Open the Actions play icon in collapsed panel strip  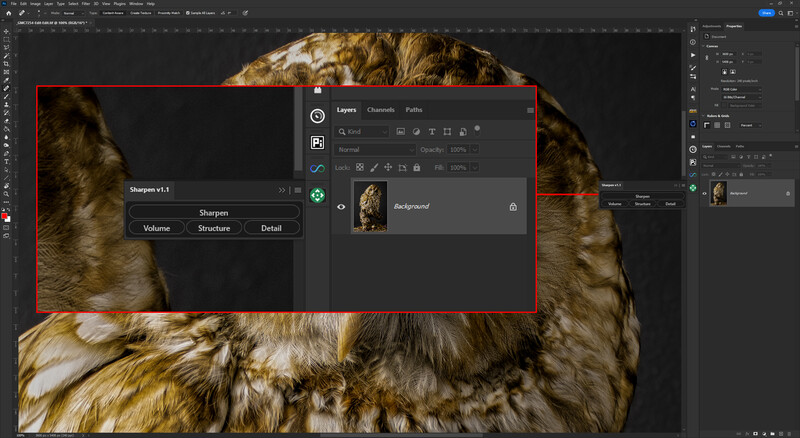point(693,55)
